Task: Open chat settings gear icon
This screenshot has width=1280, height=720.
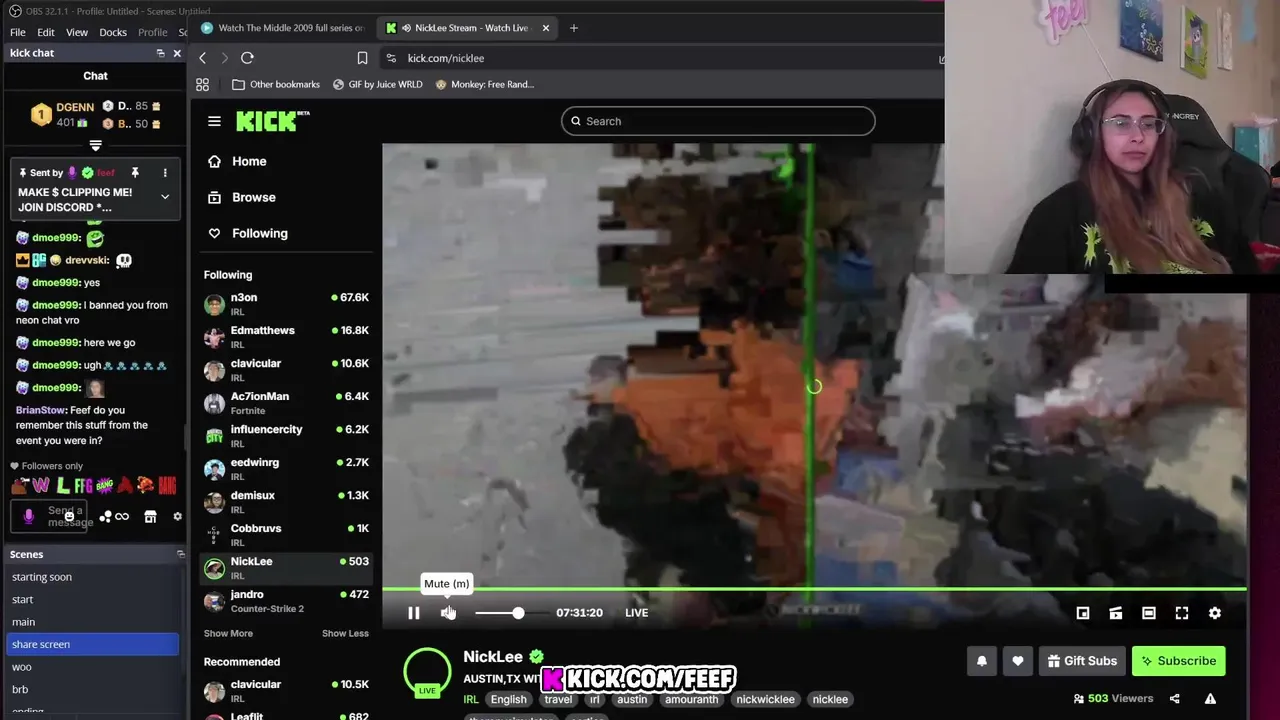Action: [177, 517]
